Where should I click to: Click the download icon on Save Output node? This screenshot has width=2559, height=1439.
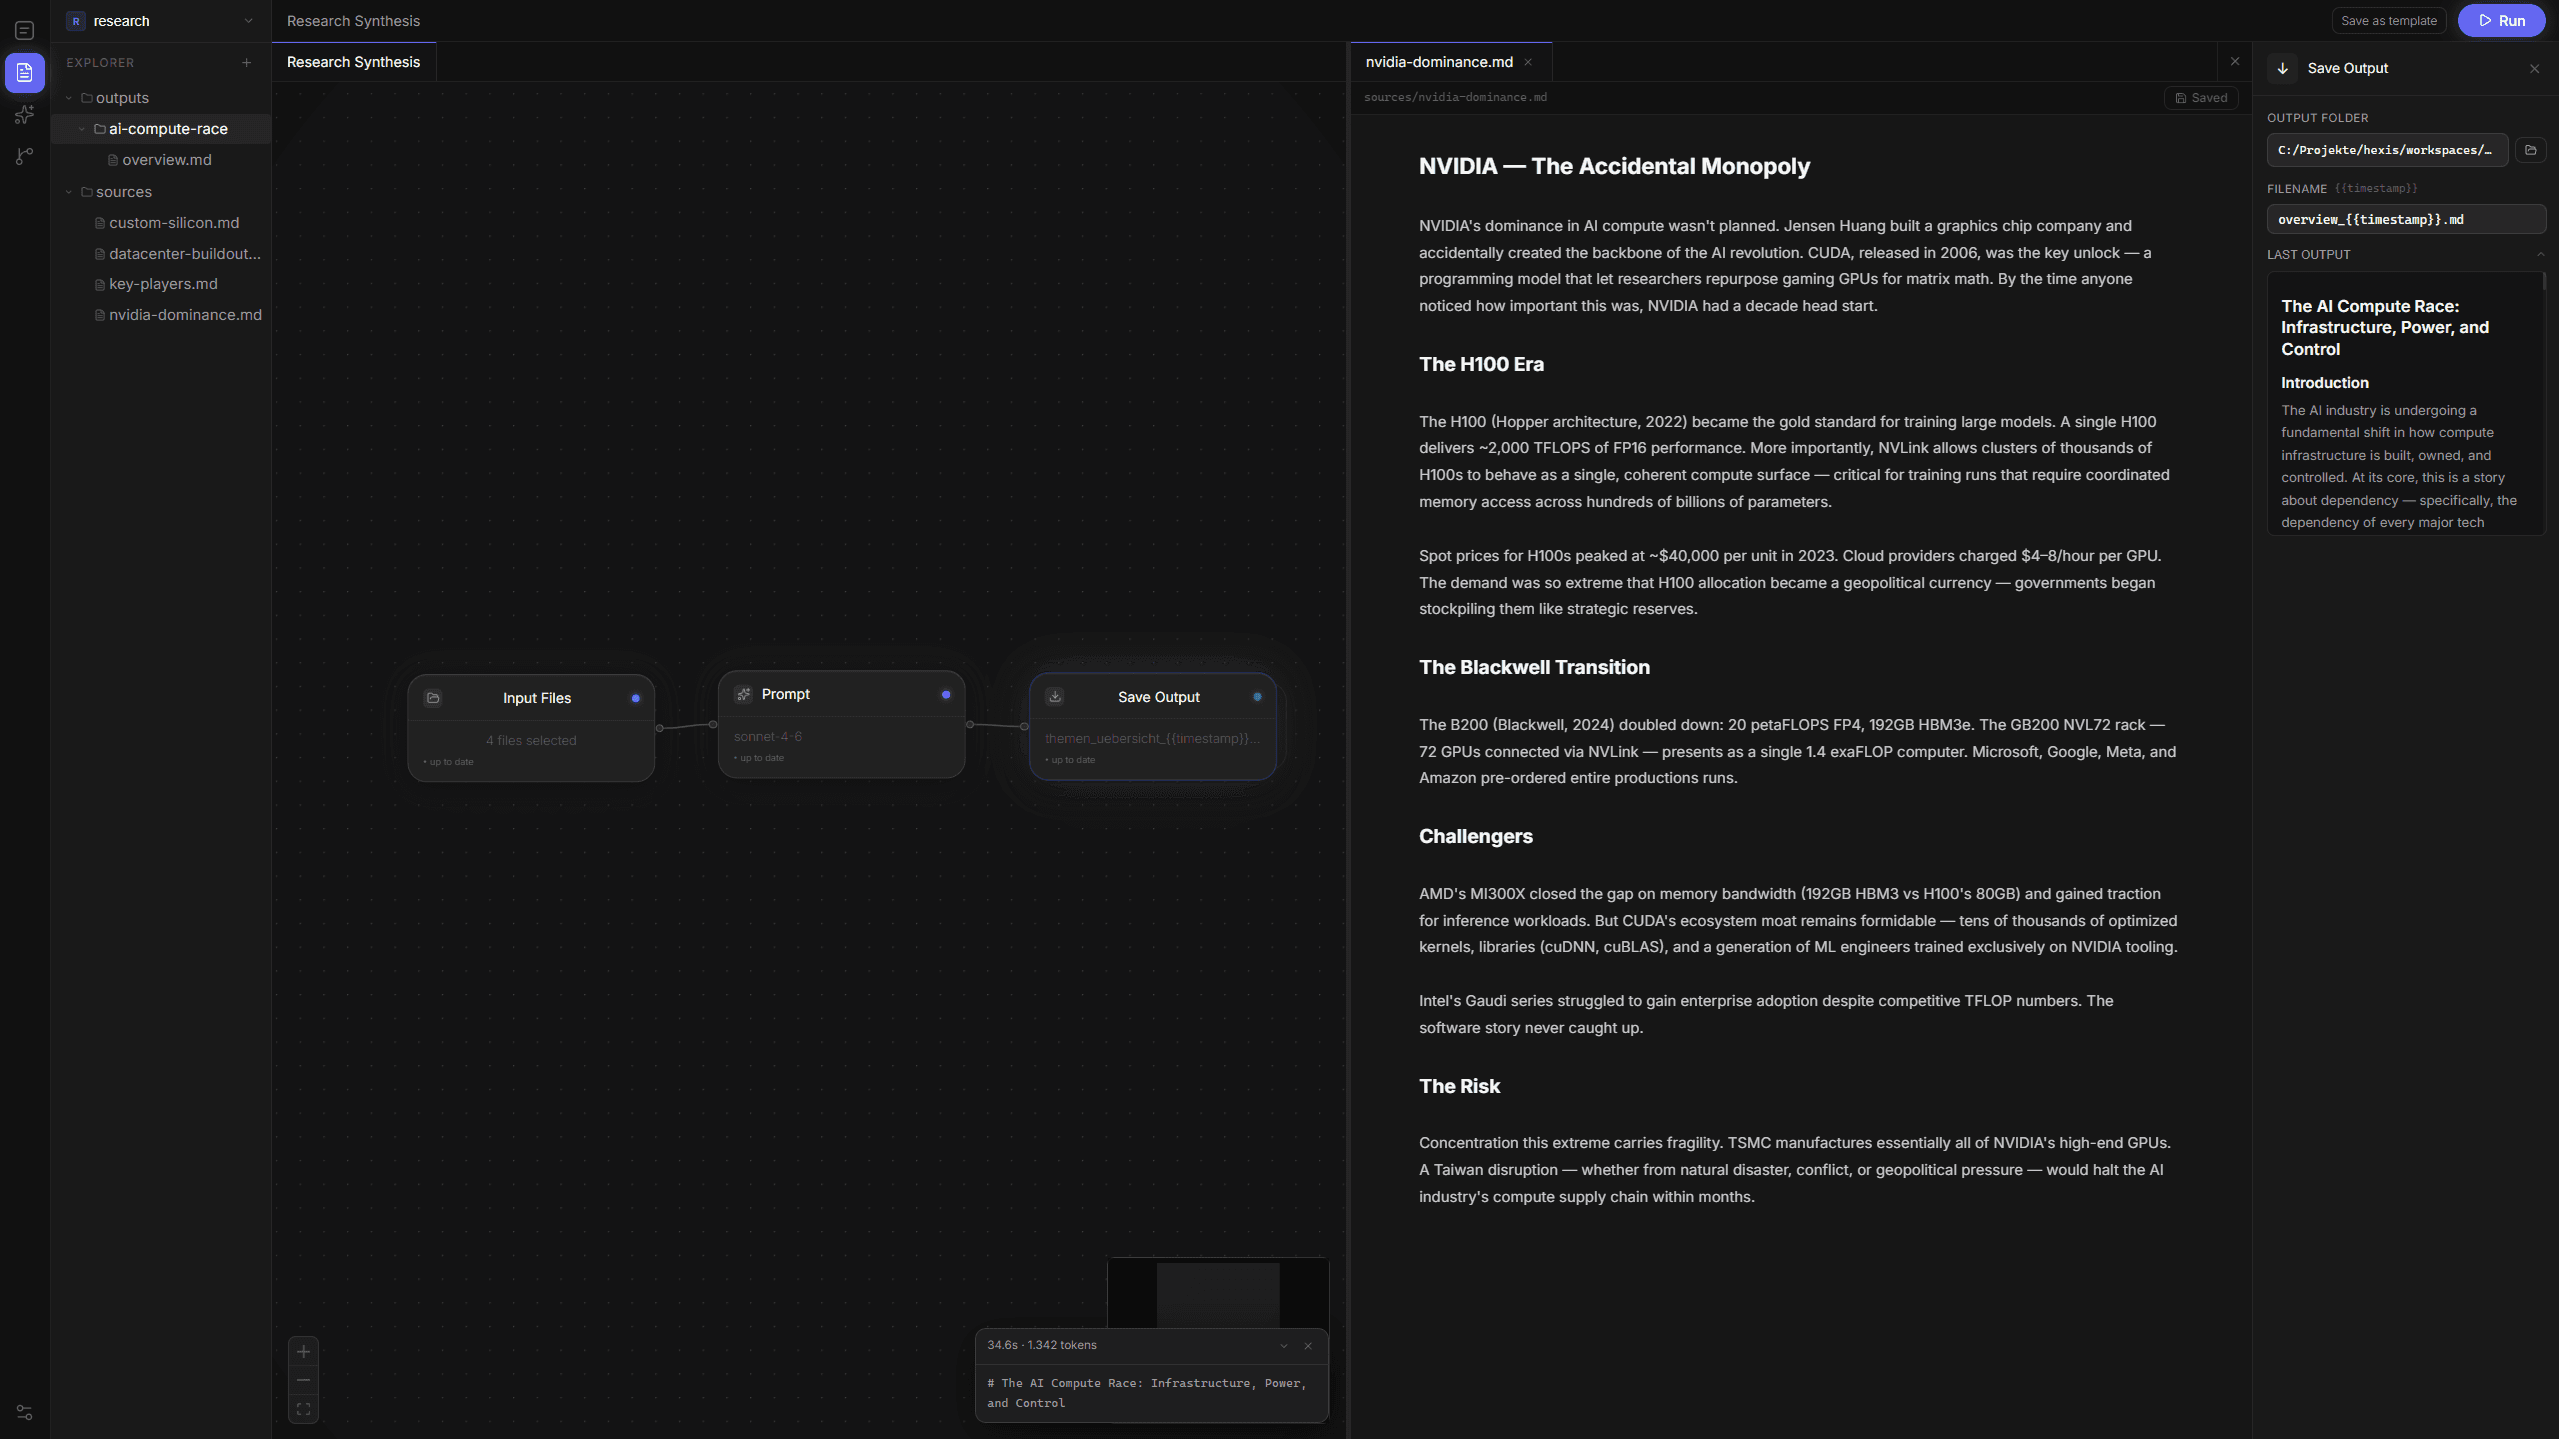click(x=1055, y=697)
